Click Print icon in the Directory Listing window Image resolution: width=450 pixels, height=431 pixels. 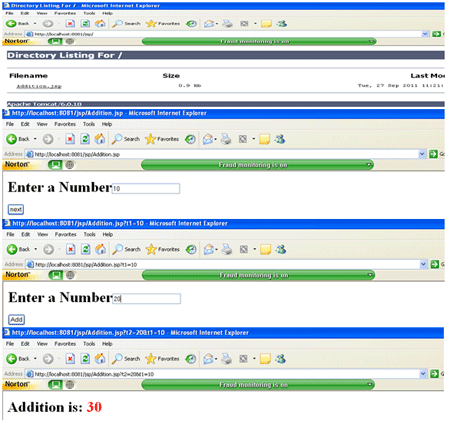click(x=228, y=24)
